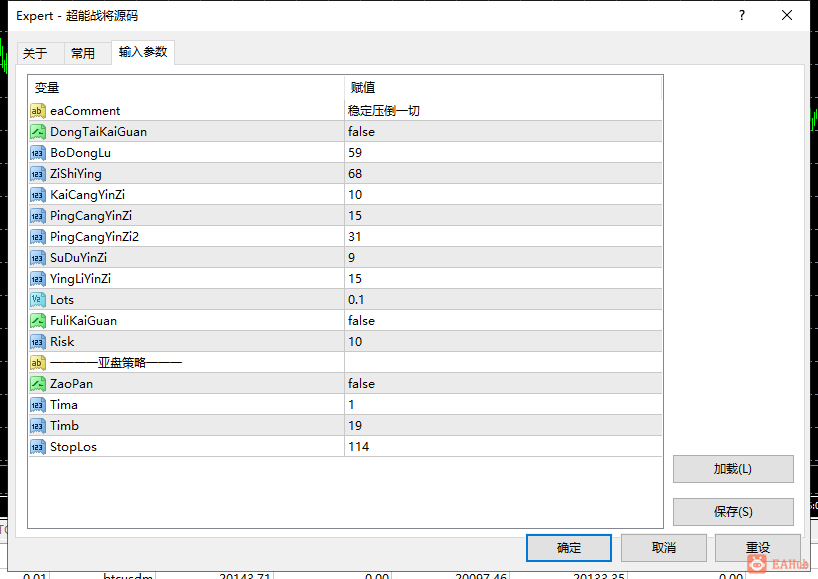Click the integer icon beside Risk
The height and width of the screenshot is (579, 818).
(38, 342)
